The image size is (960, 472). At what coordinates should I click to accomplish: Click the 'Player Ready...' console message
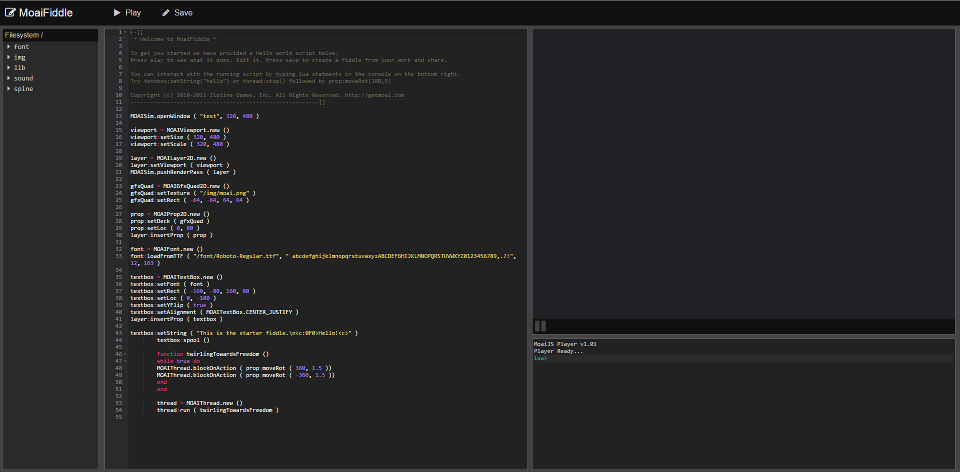[558, 351]
